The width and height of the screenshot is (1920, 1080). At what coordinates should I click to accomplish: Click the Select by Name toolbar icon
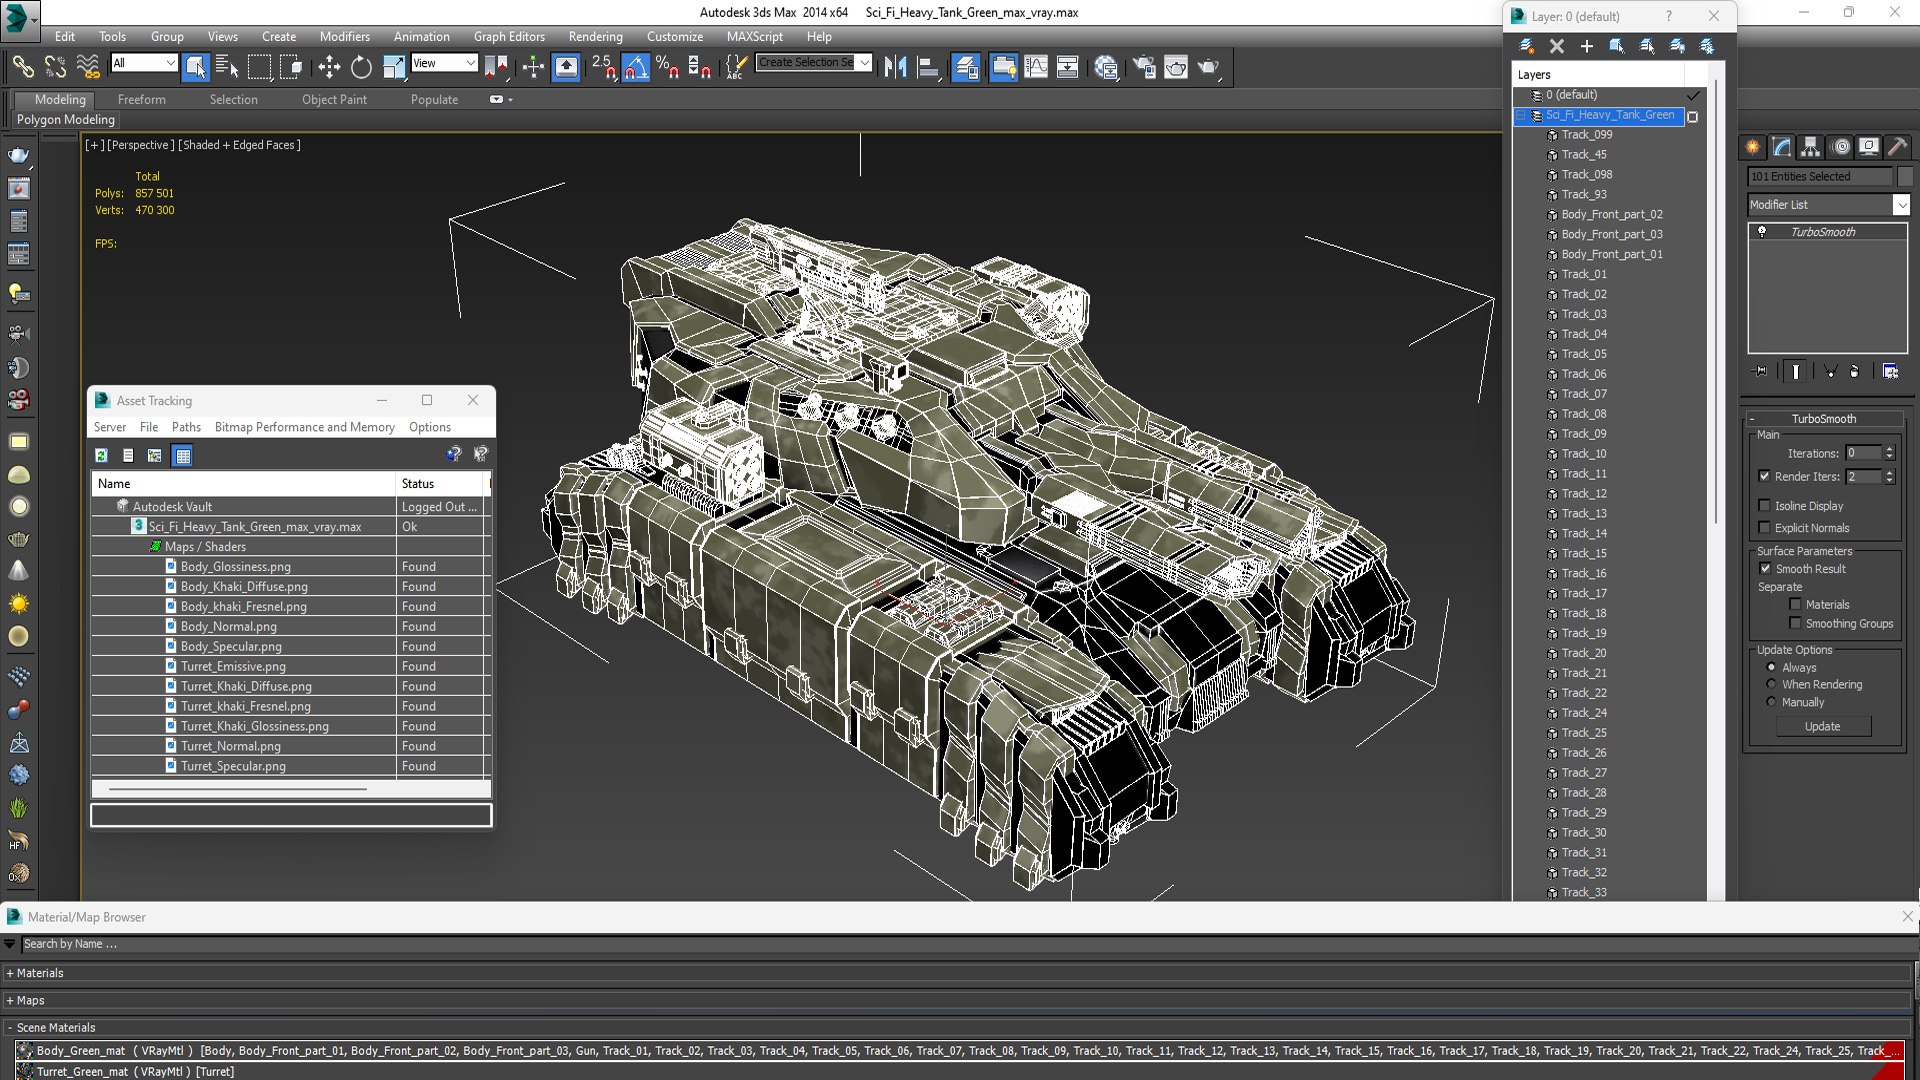[227, 67]
